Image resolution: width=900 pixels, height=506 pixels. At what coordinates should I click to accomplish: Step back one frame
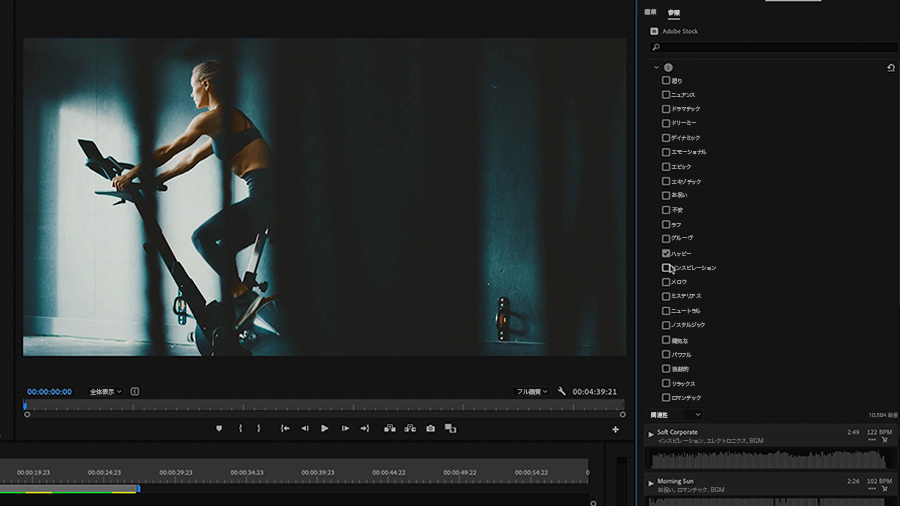click(x=305, y=429)
